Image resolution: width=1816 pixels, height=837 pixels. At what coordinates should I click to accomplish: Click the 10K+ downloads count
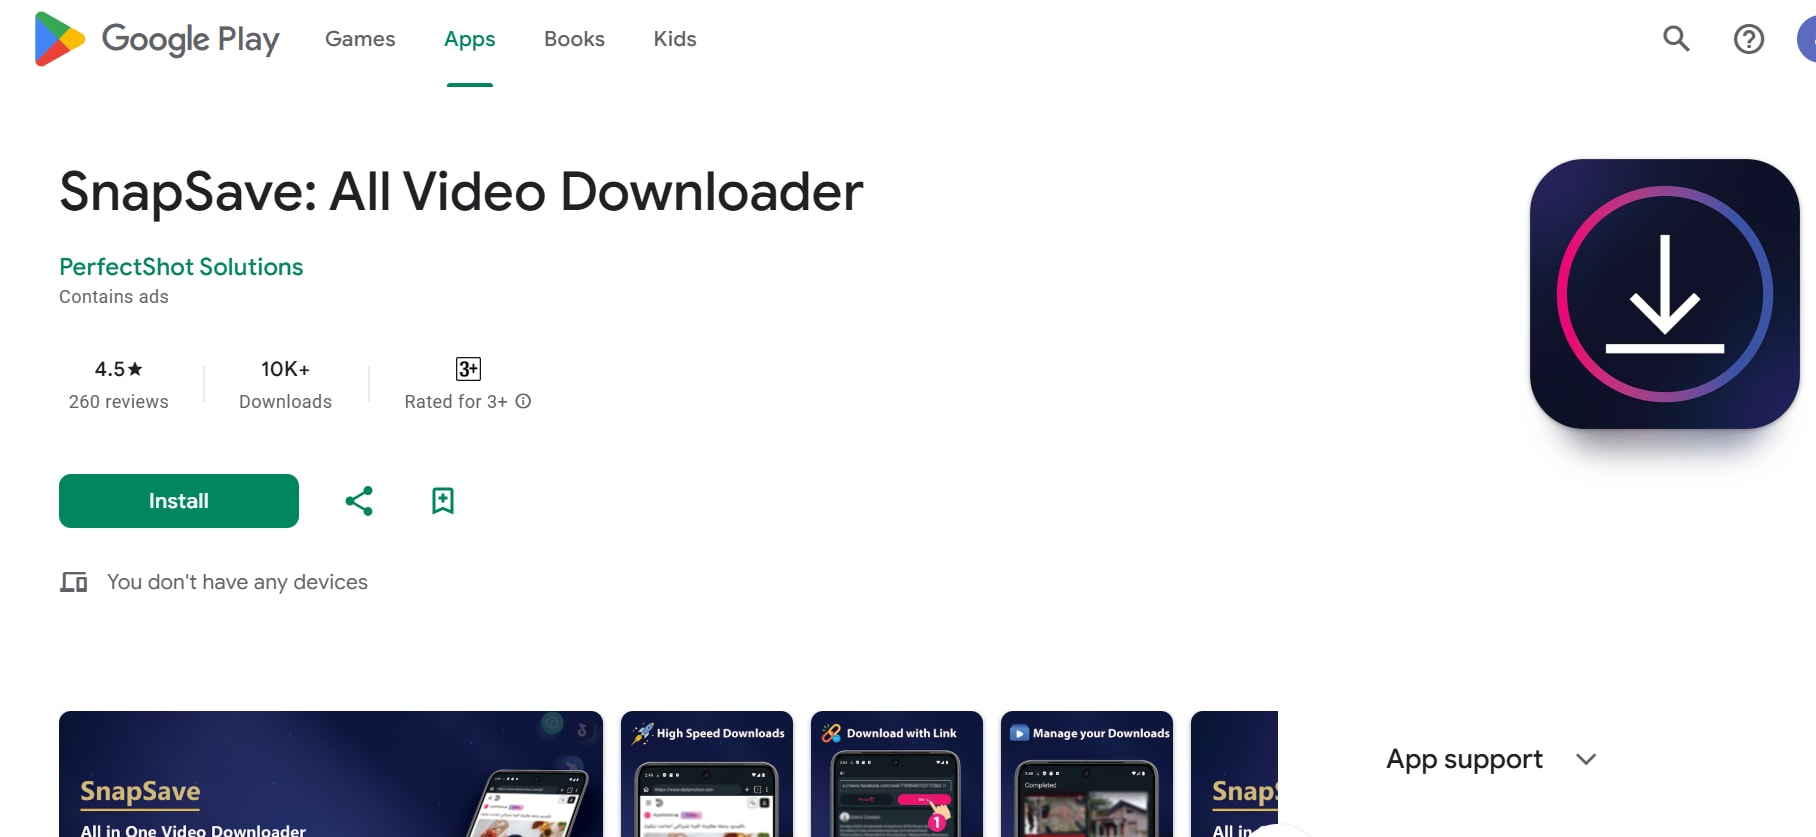click(x=286, y=369)
